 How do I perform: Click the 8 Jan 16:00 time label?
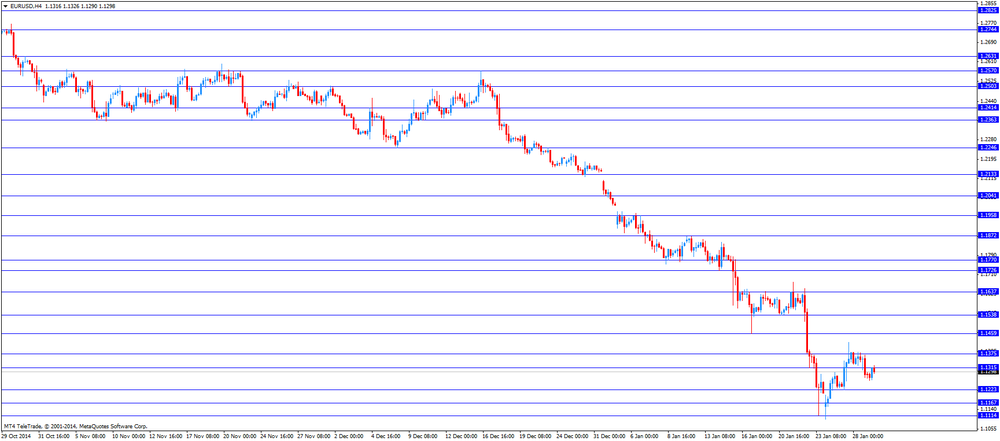click(683, 437)
